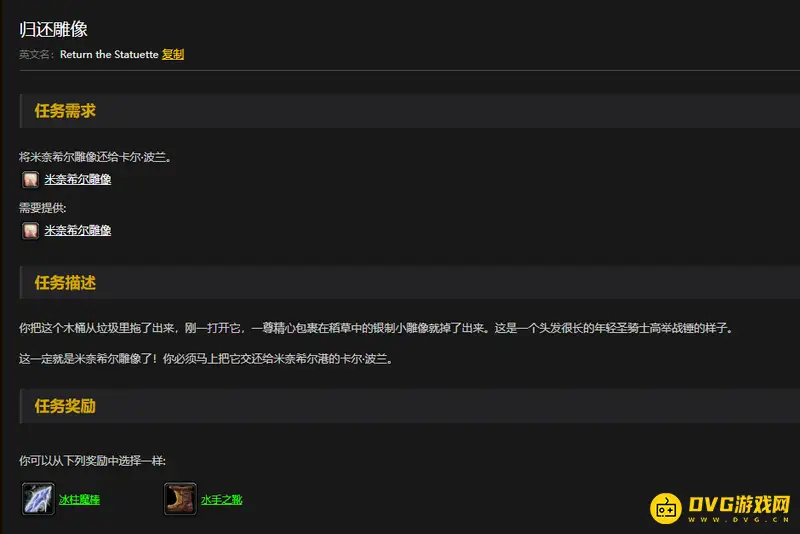Click the paragraph starting 这一定就是米奈希尔雕像了
The image size is (800, 534).
[x=206, y=359]
